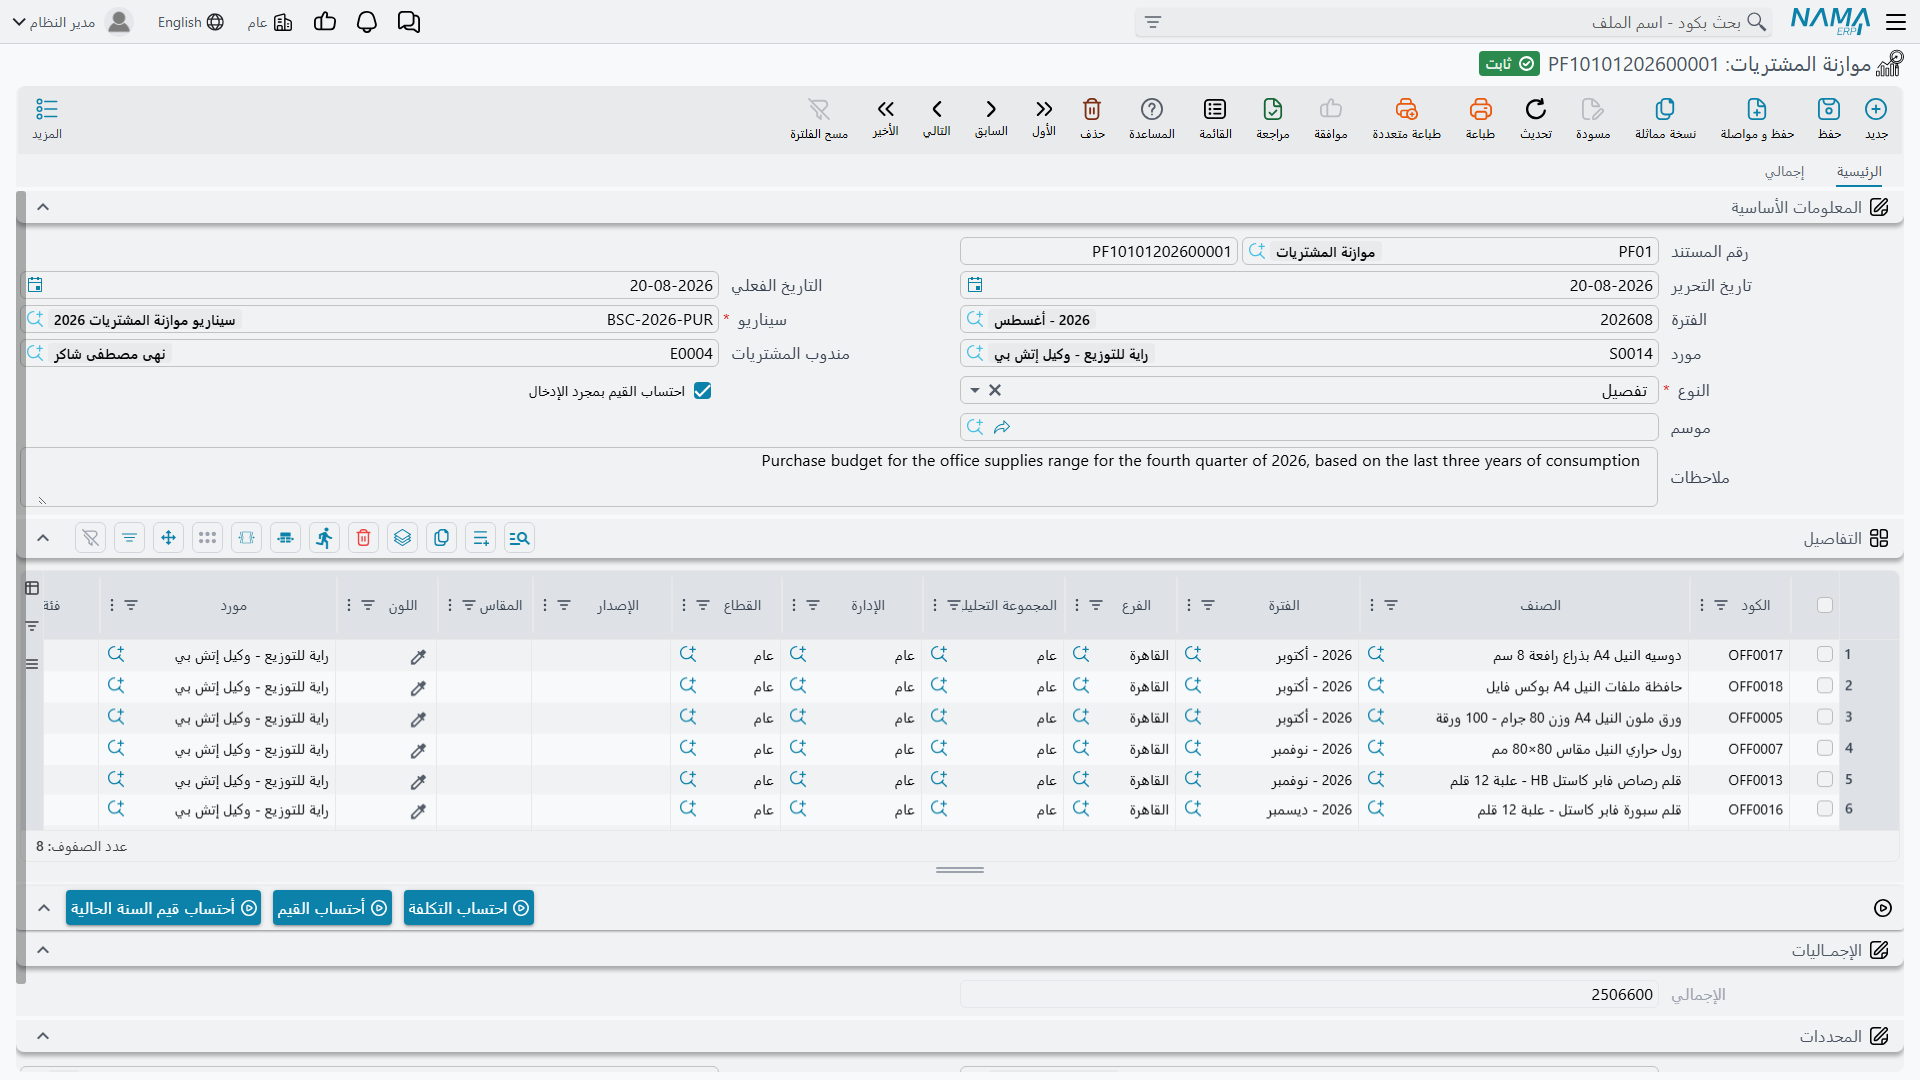Screen dimensions: 1920x1080
Task: Click the أحتساب قيم السنة الحالية button
Action: (164, 908)
